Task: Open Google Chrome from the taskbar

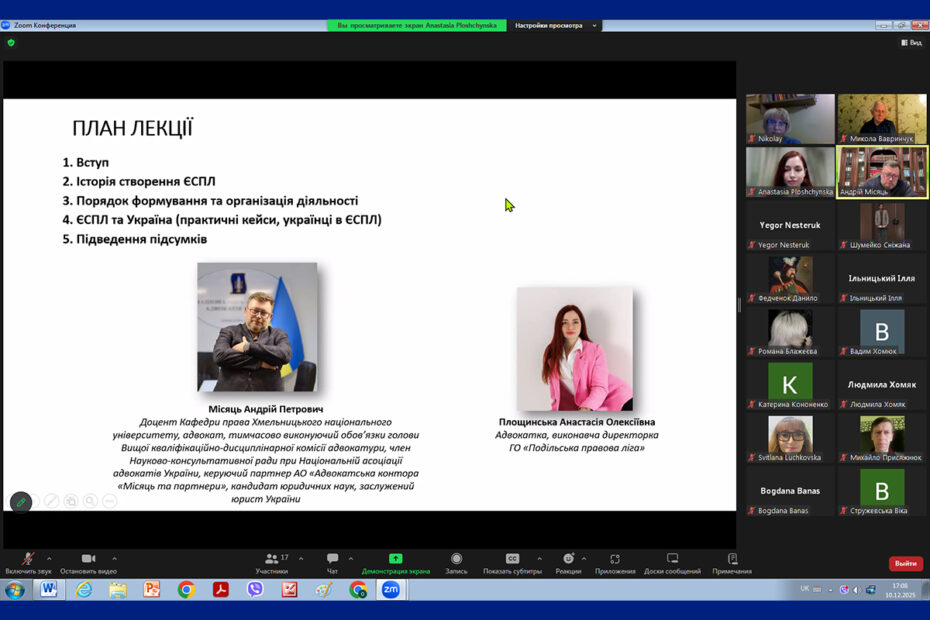Action: (x=186, y=590)
